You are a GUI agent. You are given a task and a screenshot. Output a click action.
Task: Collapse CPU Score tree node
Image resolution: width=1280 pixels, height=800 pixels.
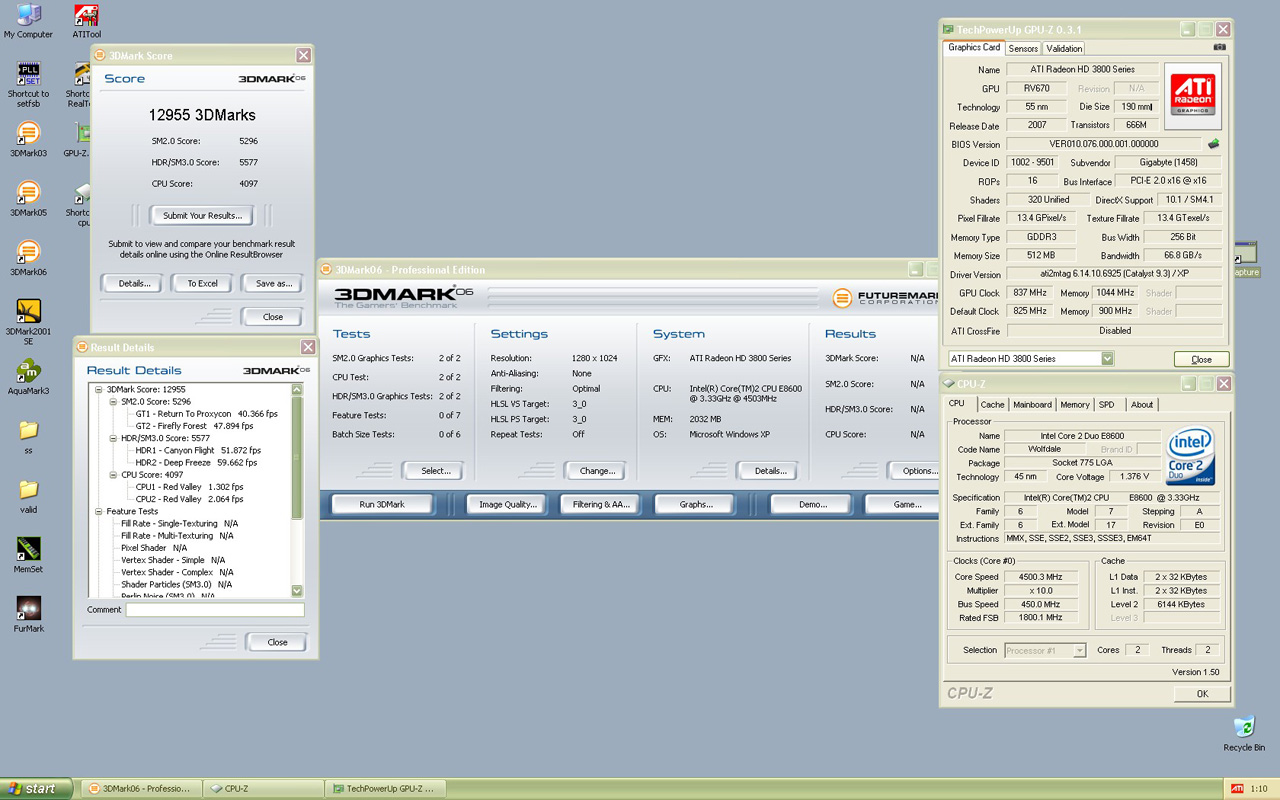tap(113, 474)
